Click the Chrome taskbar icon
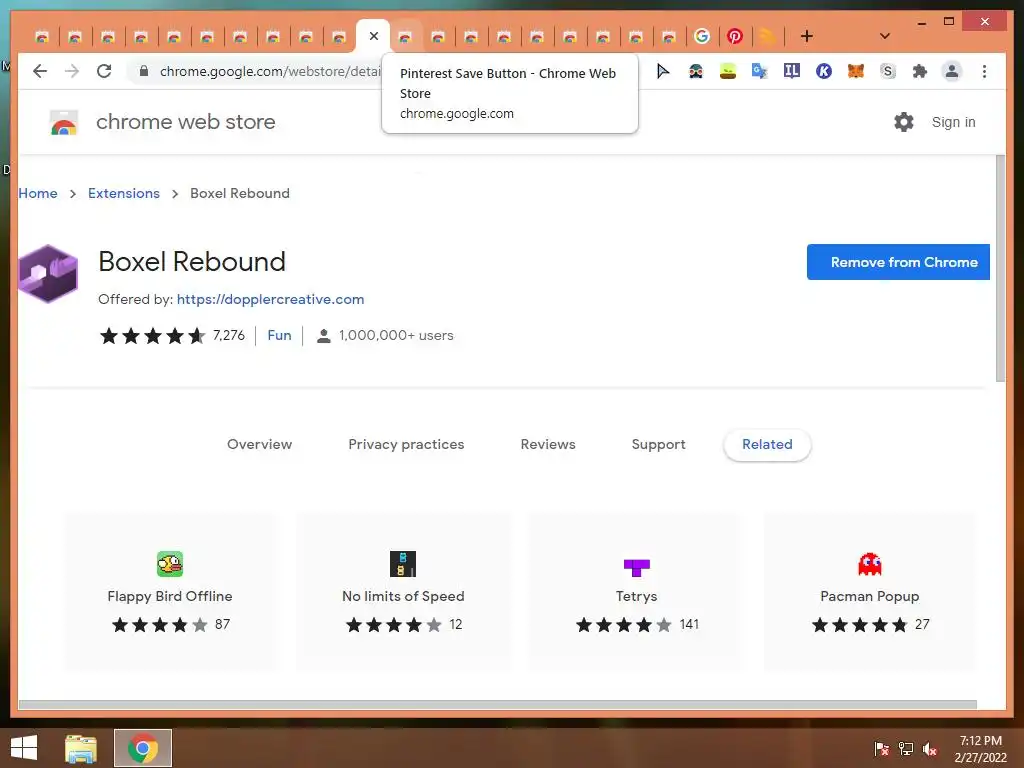 [143, 748]
